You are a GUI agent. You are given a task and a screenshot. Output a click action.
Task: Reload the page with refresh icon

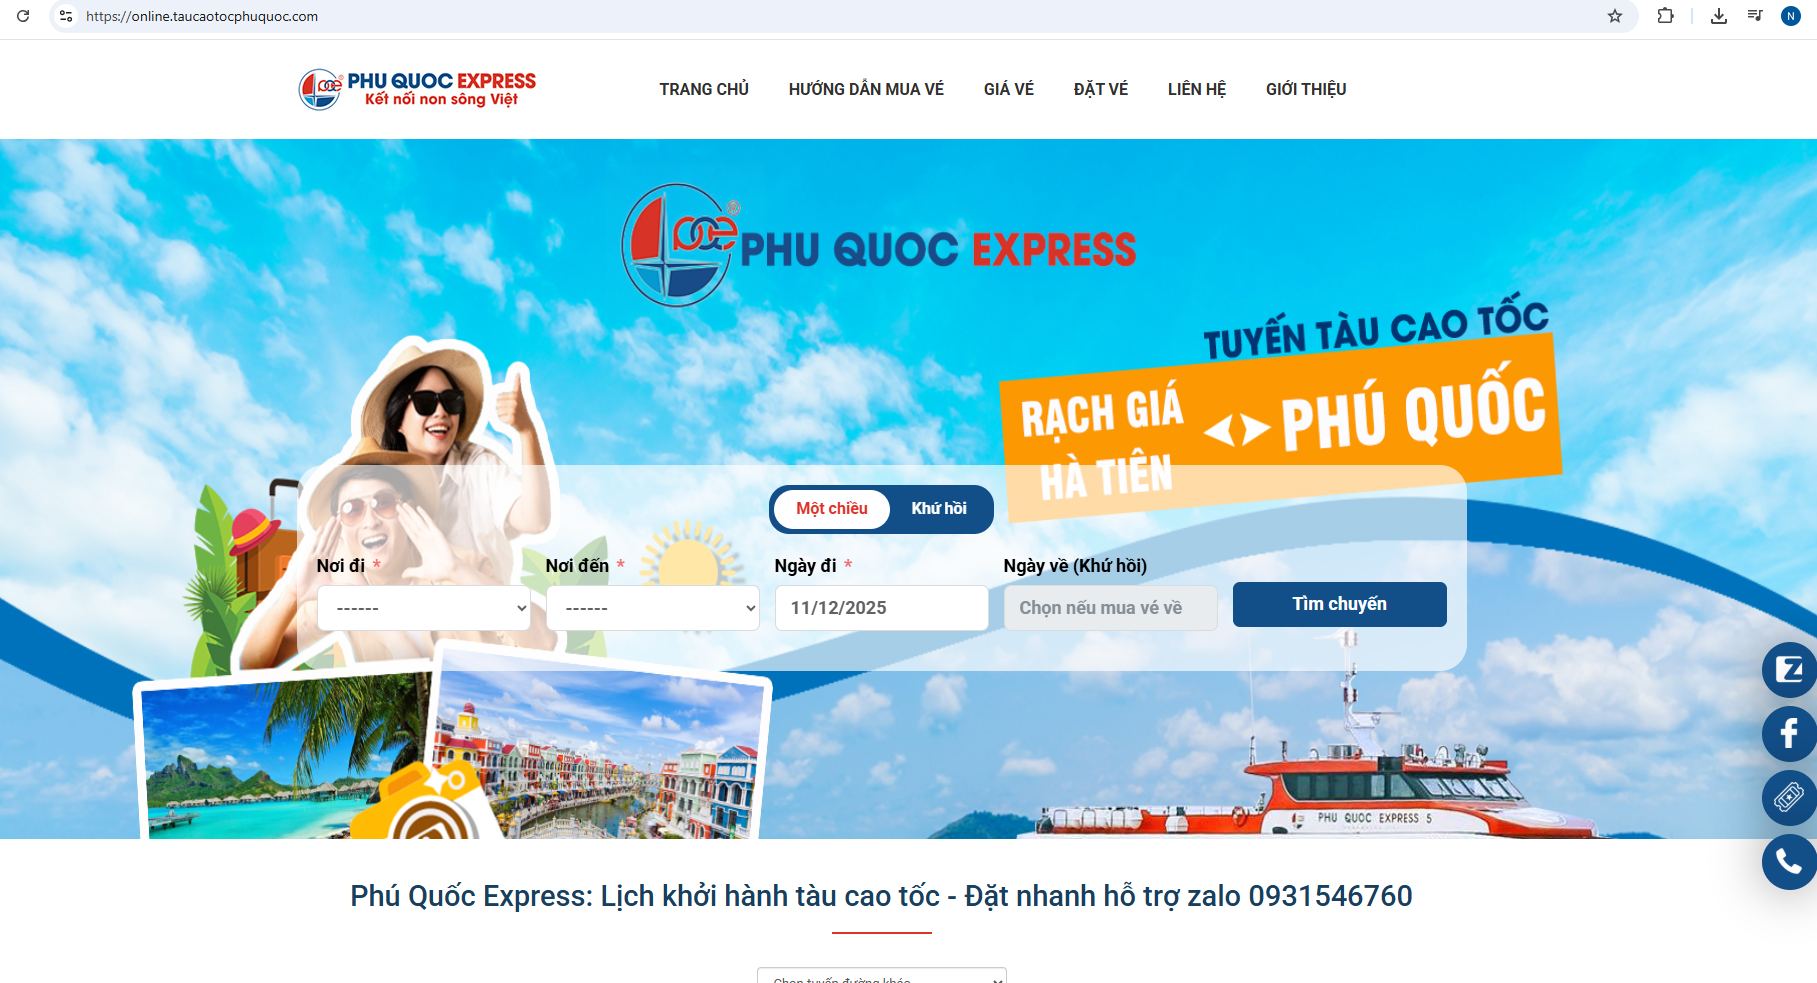click(x=23, y=16)
